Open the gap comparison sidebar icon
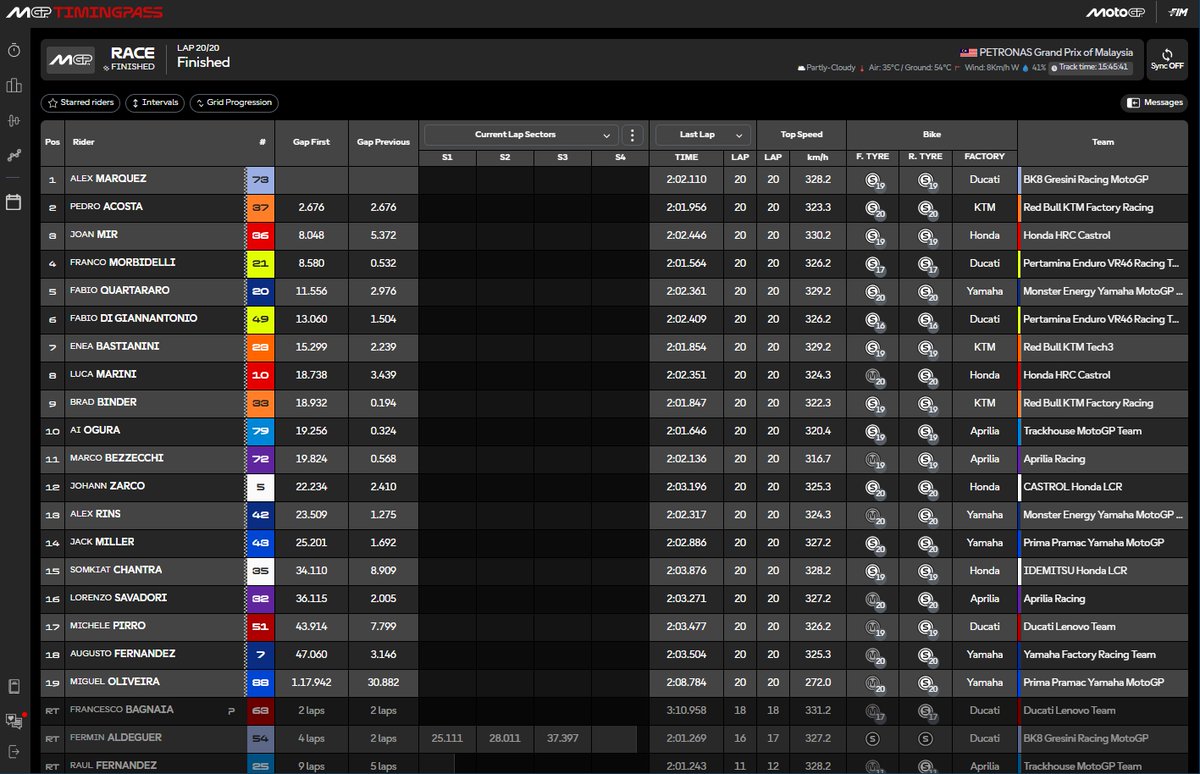Screen dimensions: 1200x774 [x=14, y=120]
